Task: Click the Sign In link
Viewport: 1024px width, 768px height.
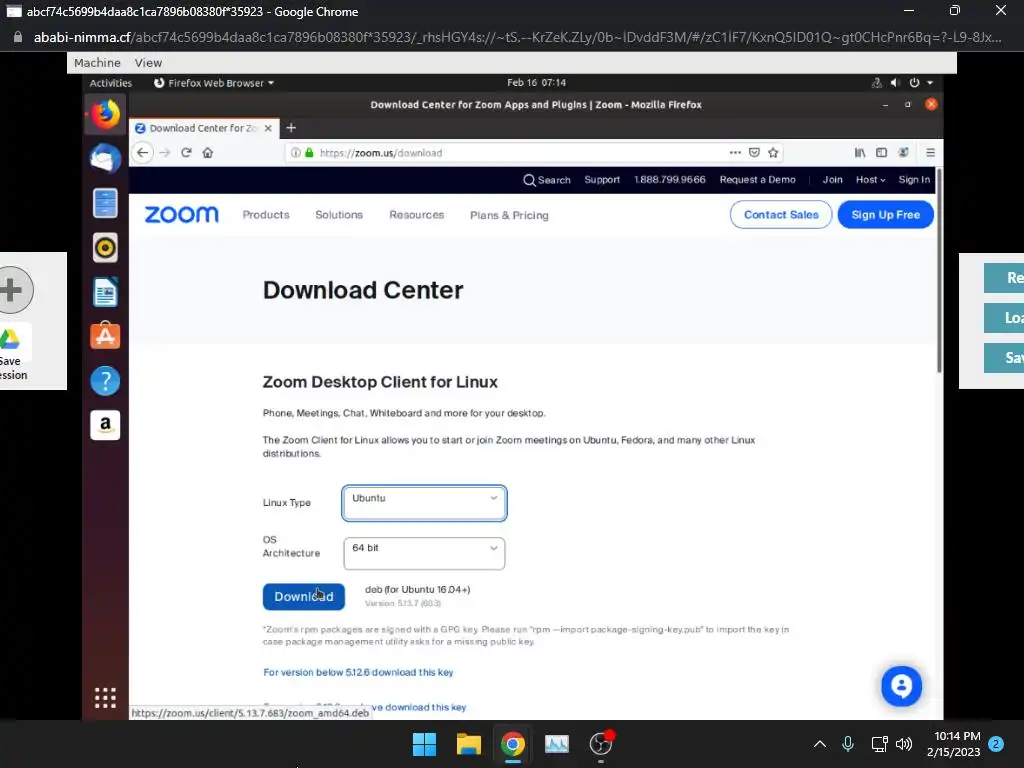Action: [x=914, y=180]
